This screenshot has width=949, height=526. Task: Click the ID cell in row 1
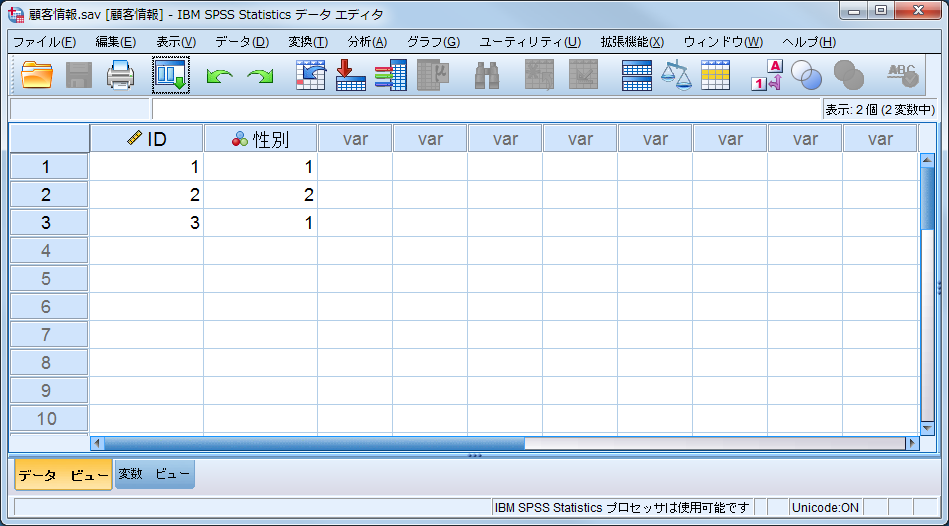coord(146,166)
